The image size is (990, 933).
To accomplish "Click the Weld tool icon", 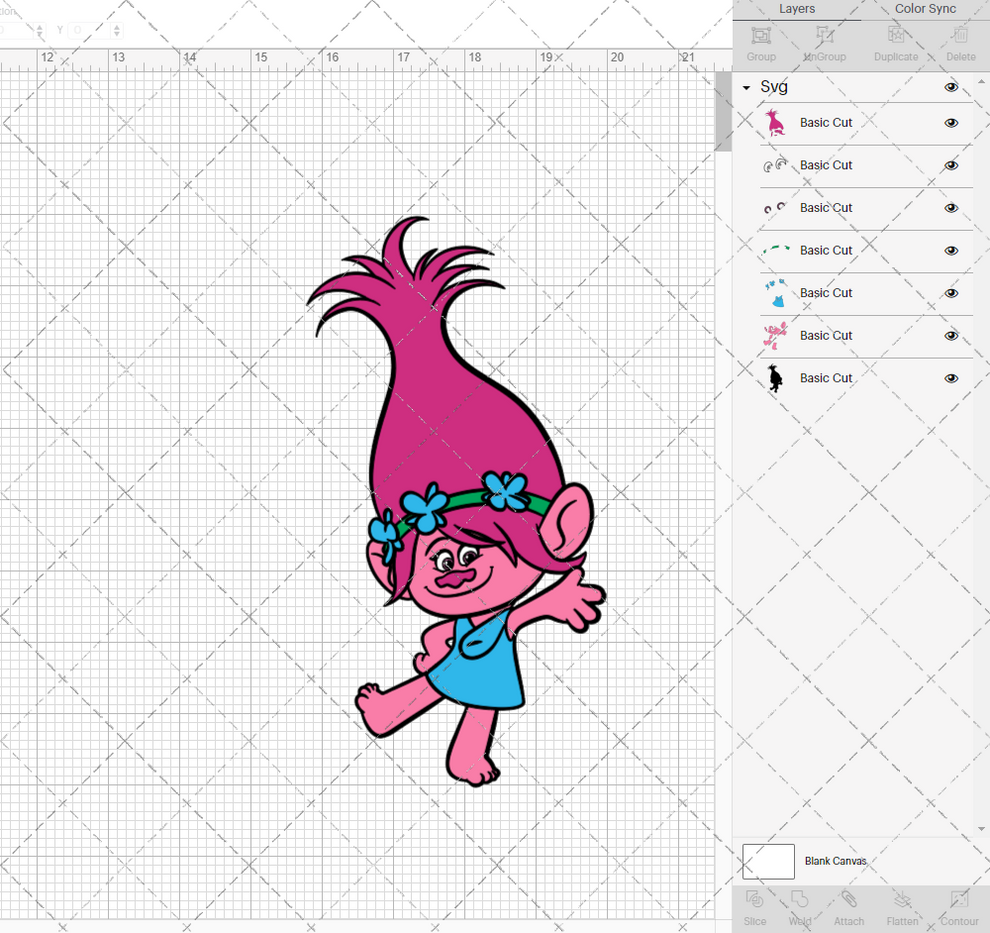I will (800, 907).
